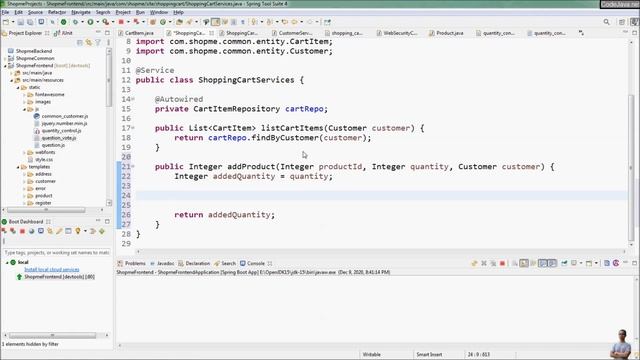Click the green Run play button
640x360 pixels.
(91, 22)
